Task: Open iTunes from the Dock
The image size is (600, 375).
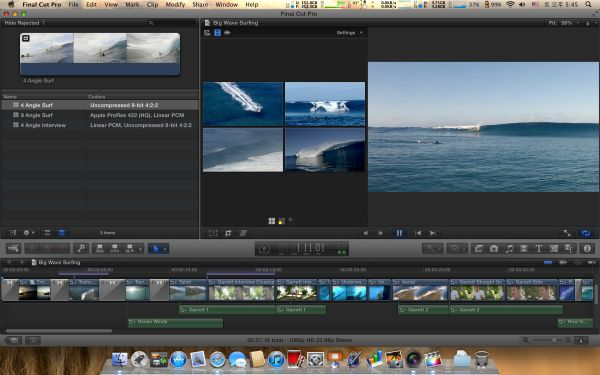Action: pyautogui.click(x=276, y=360)
